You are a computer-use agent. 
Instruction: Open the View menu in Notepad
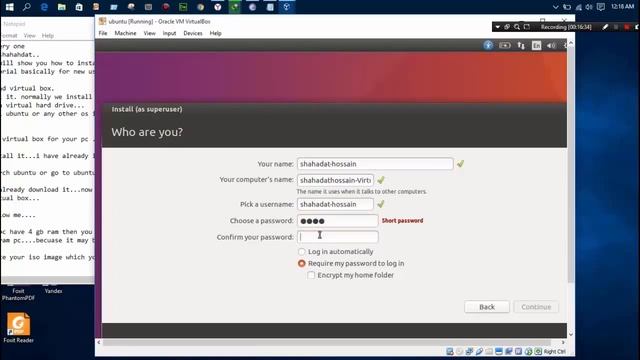pyautogui.click(x=29, y=36)
